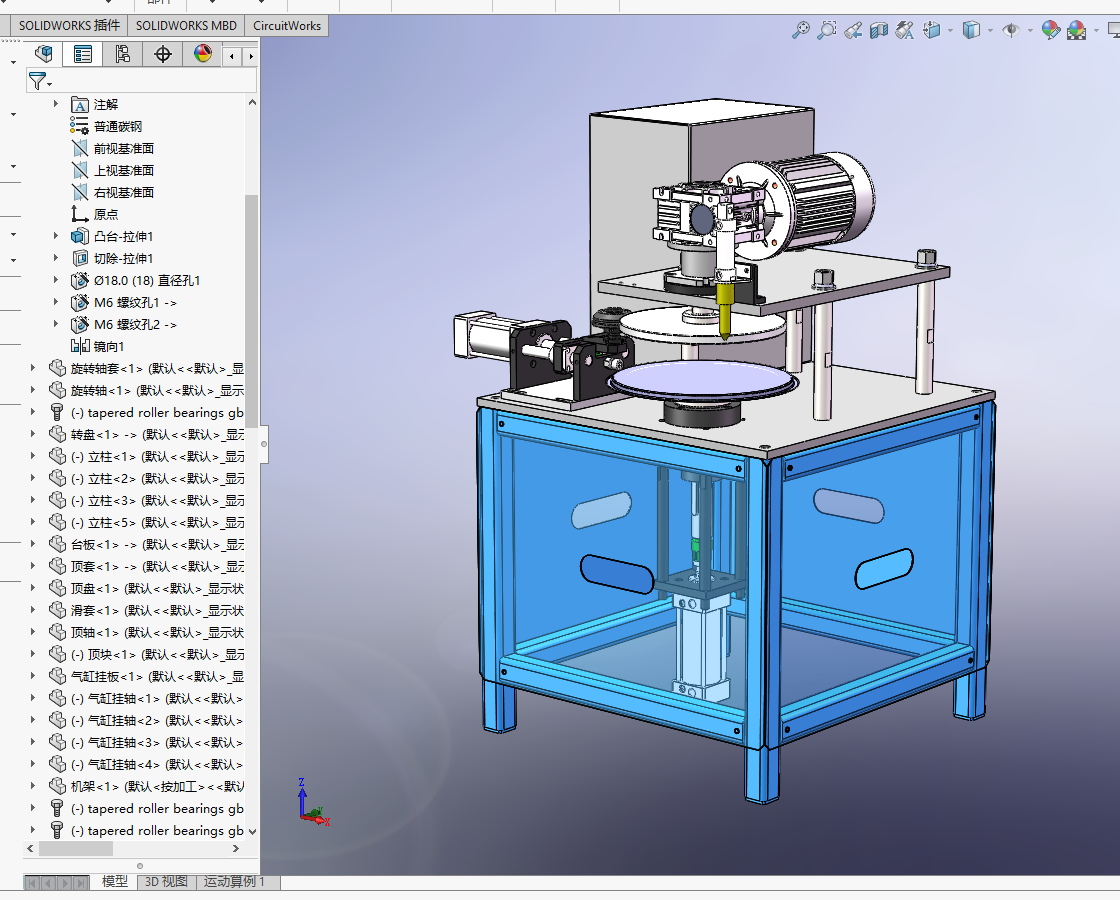Open the DisplayManager color ball tab
Image resolution: width=1120 pixels, height=900 pixels.
click(x=203, y=54)
